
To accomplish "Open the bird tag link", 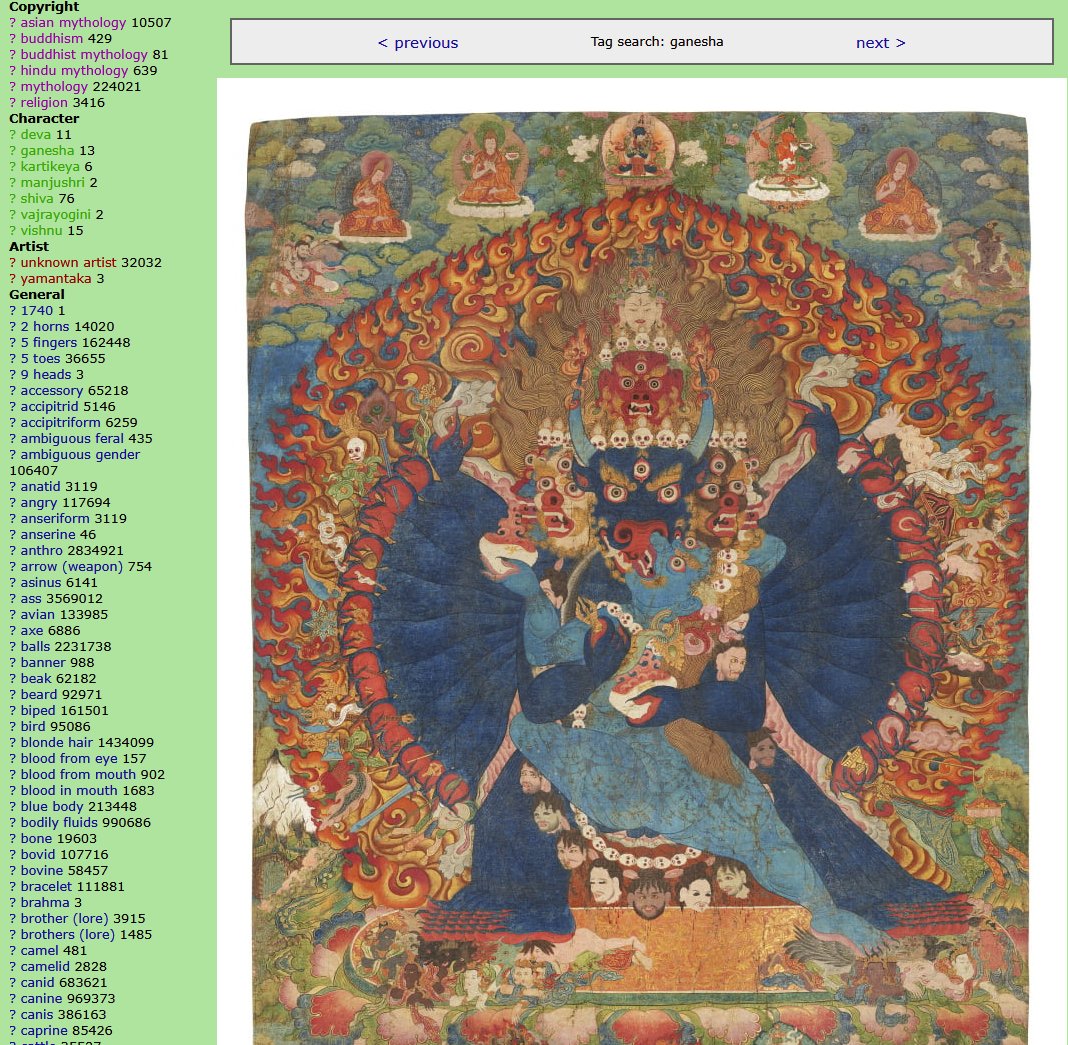I will coord(33,727).
